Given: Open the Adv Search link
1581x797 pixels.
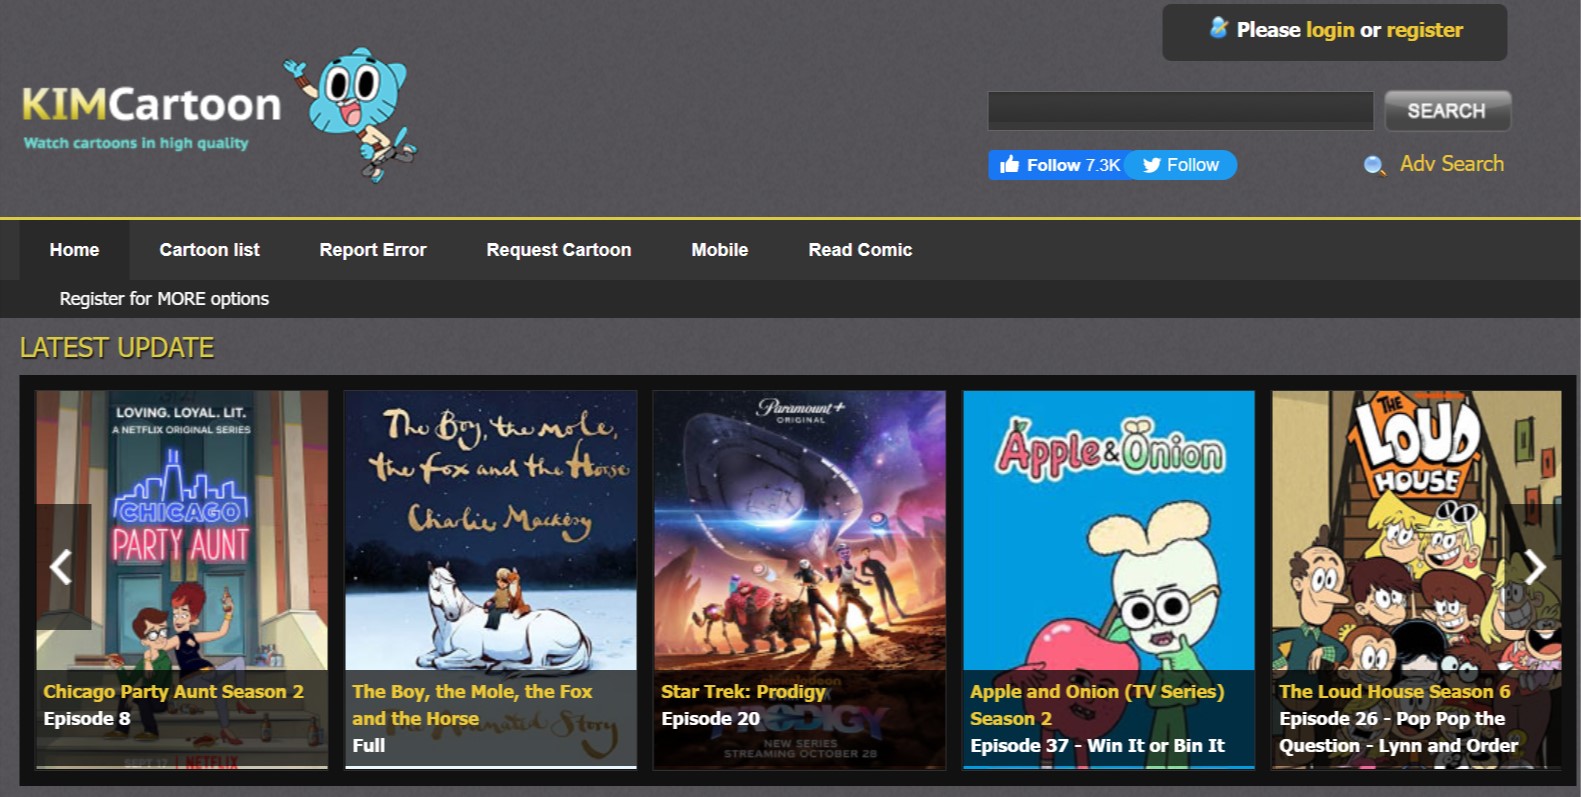Looking at the screenshot, I should click(1451, 164).
